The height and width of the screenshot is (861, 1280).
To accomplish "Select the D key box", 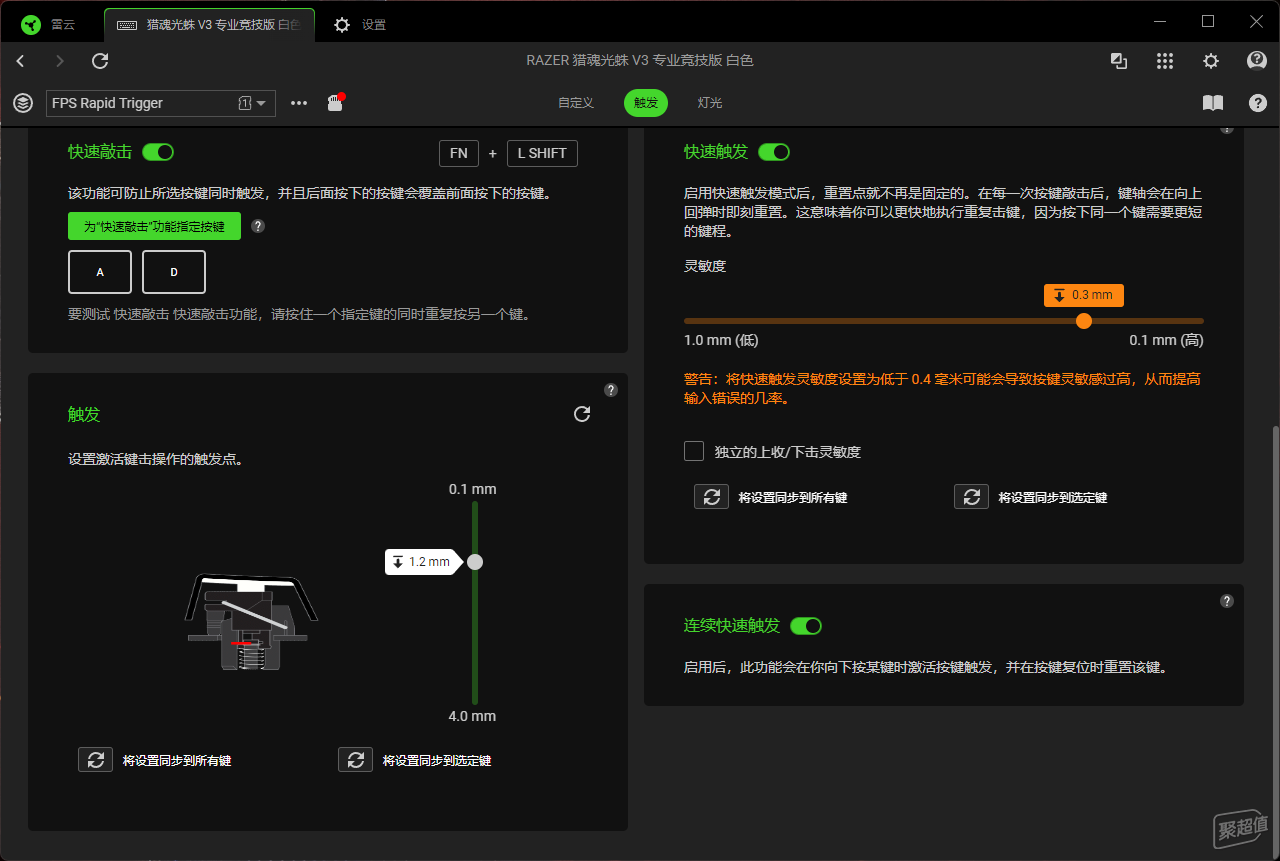I will coord(174,272).
